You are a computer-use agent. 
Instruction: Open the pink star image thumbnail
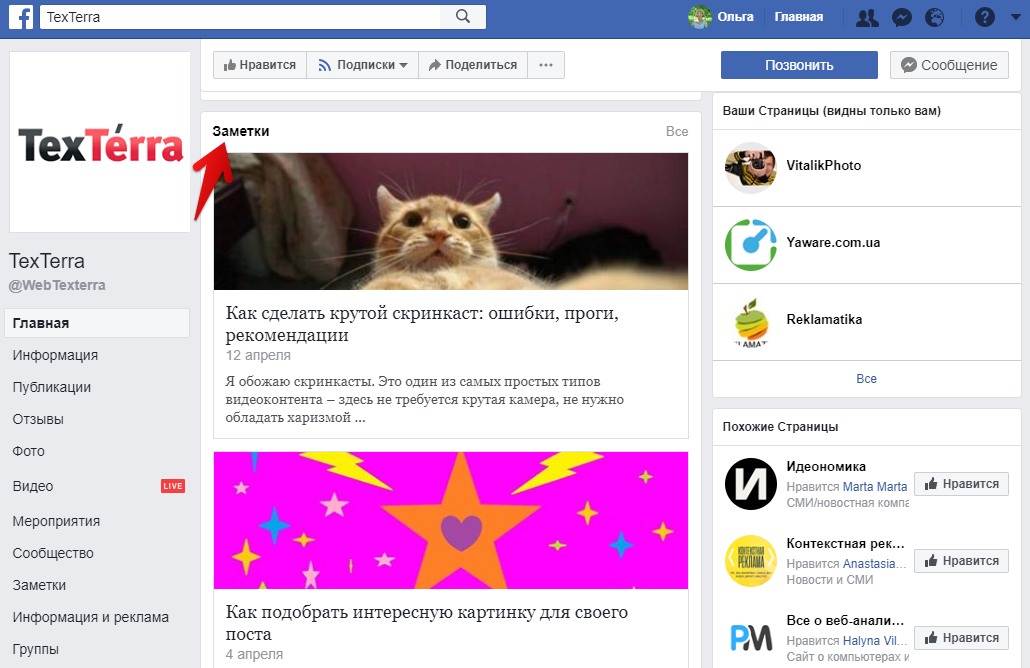click(451, 520)
